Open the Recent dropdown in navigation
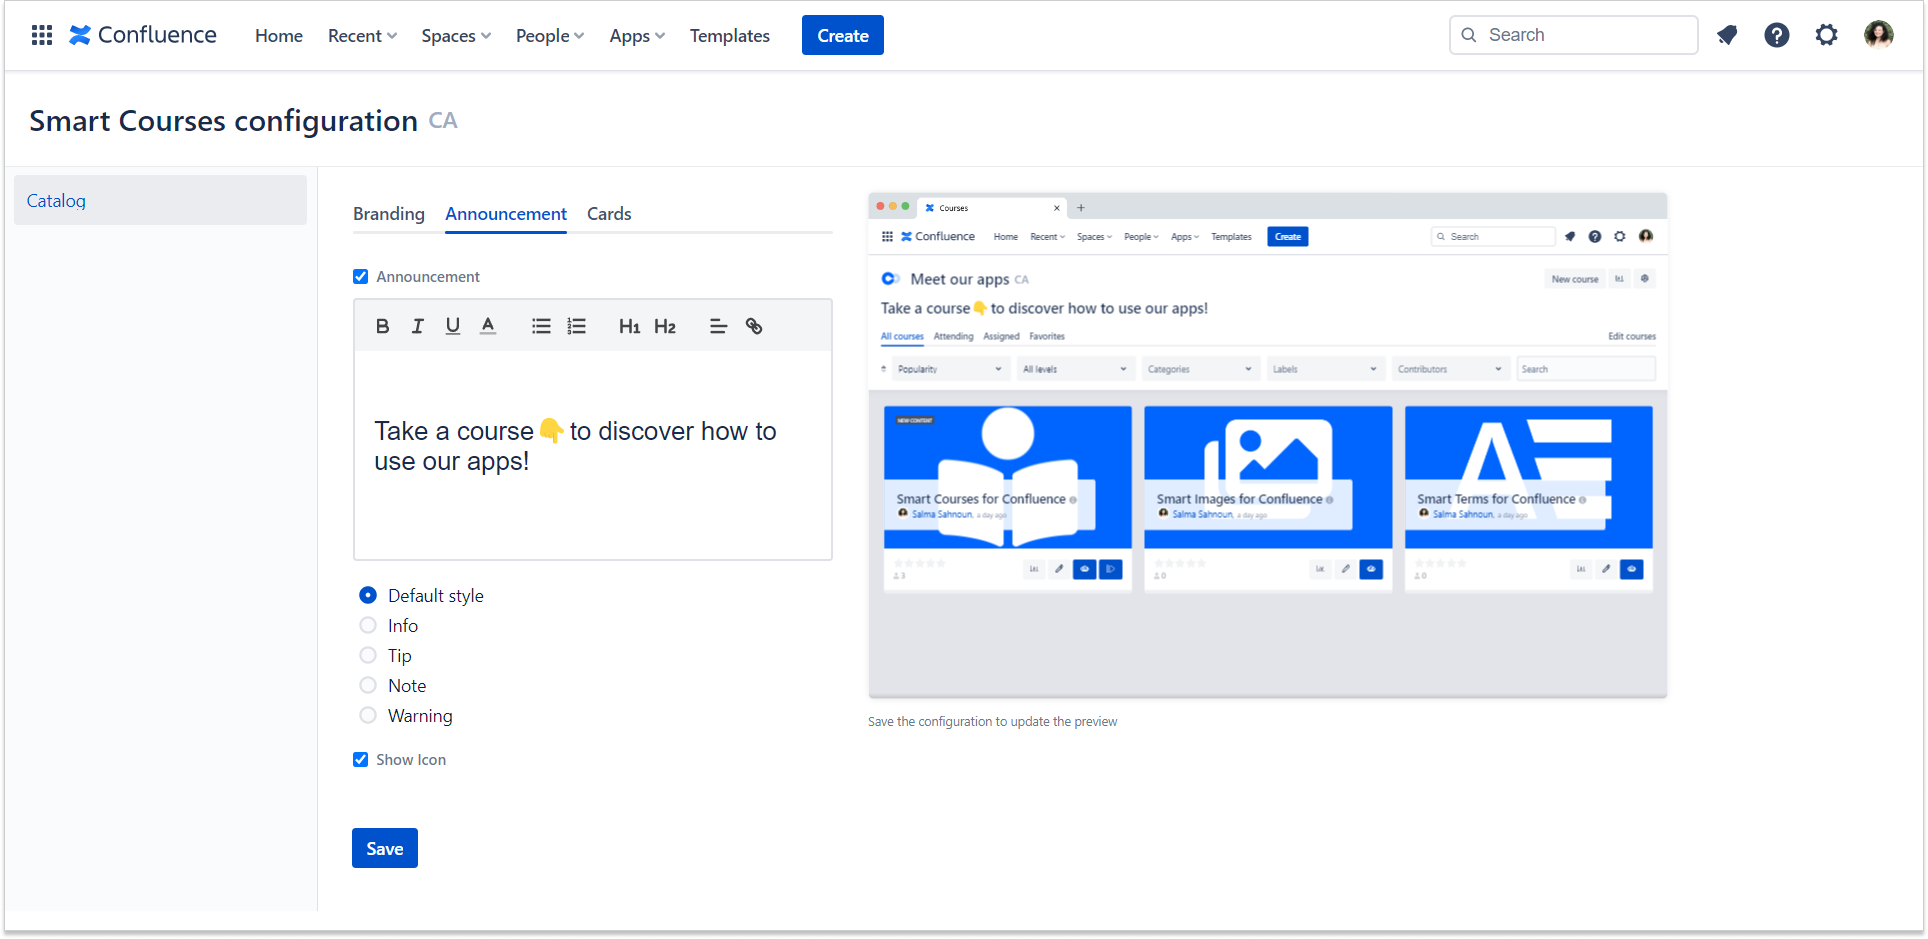Image resolution: width=1928 pixels, height=939 pixels. tap(362, 36)
